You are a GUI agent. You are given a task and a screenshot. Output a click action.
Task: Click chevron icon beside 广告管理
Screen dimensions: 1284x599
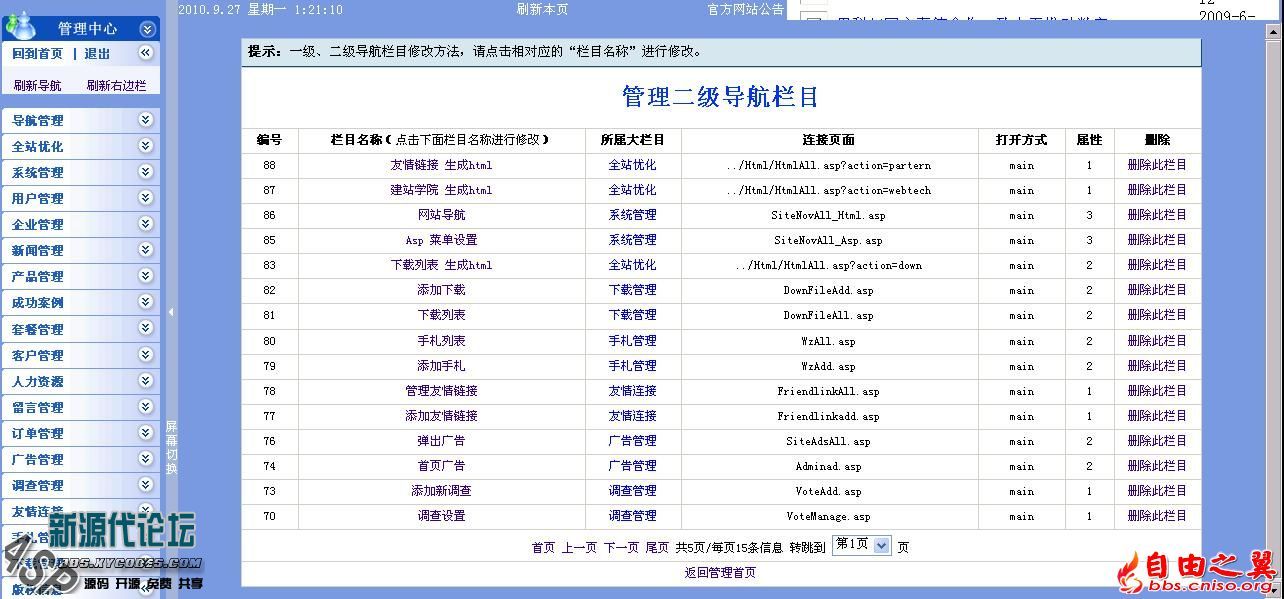point(146,459)
